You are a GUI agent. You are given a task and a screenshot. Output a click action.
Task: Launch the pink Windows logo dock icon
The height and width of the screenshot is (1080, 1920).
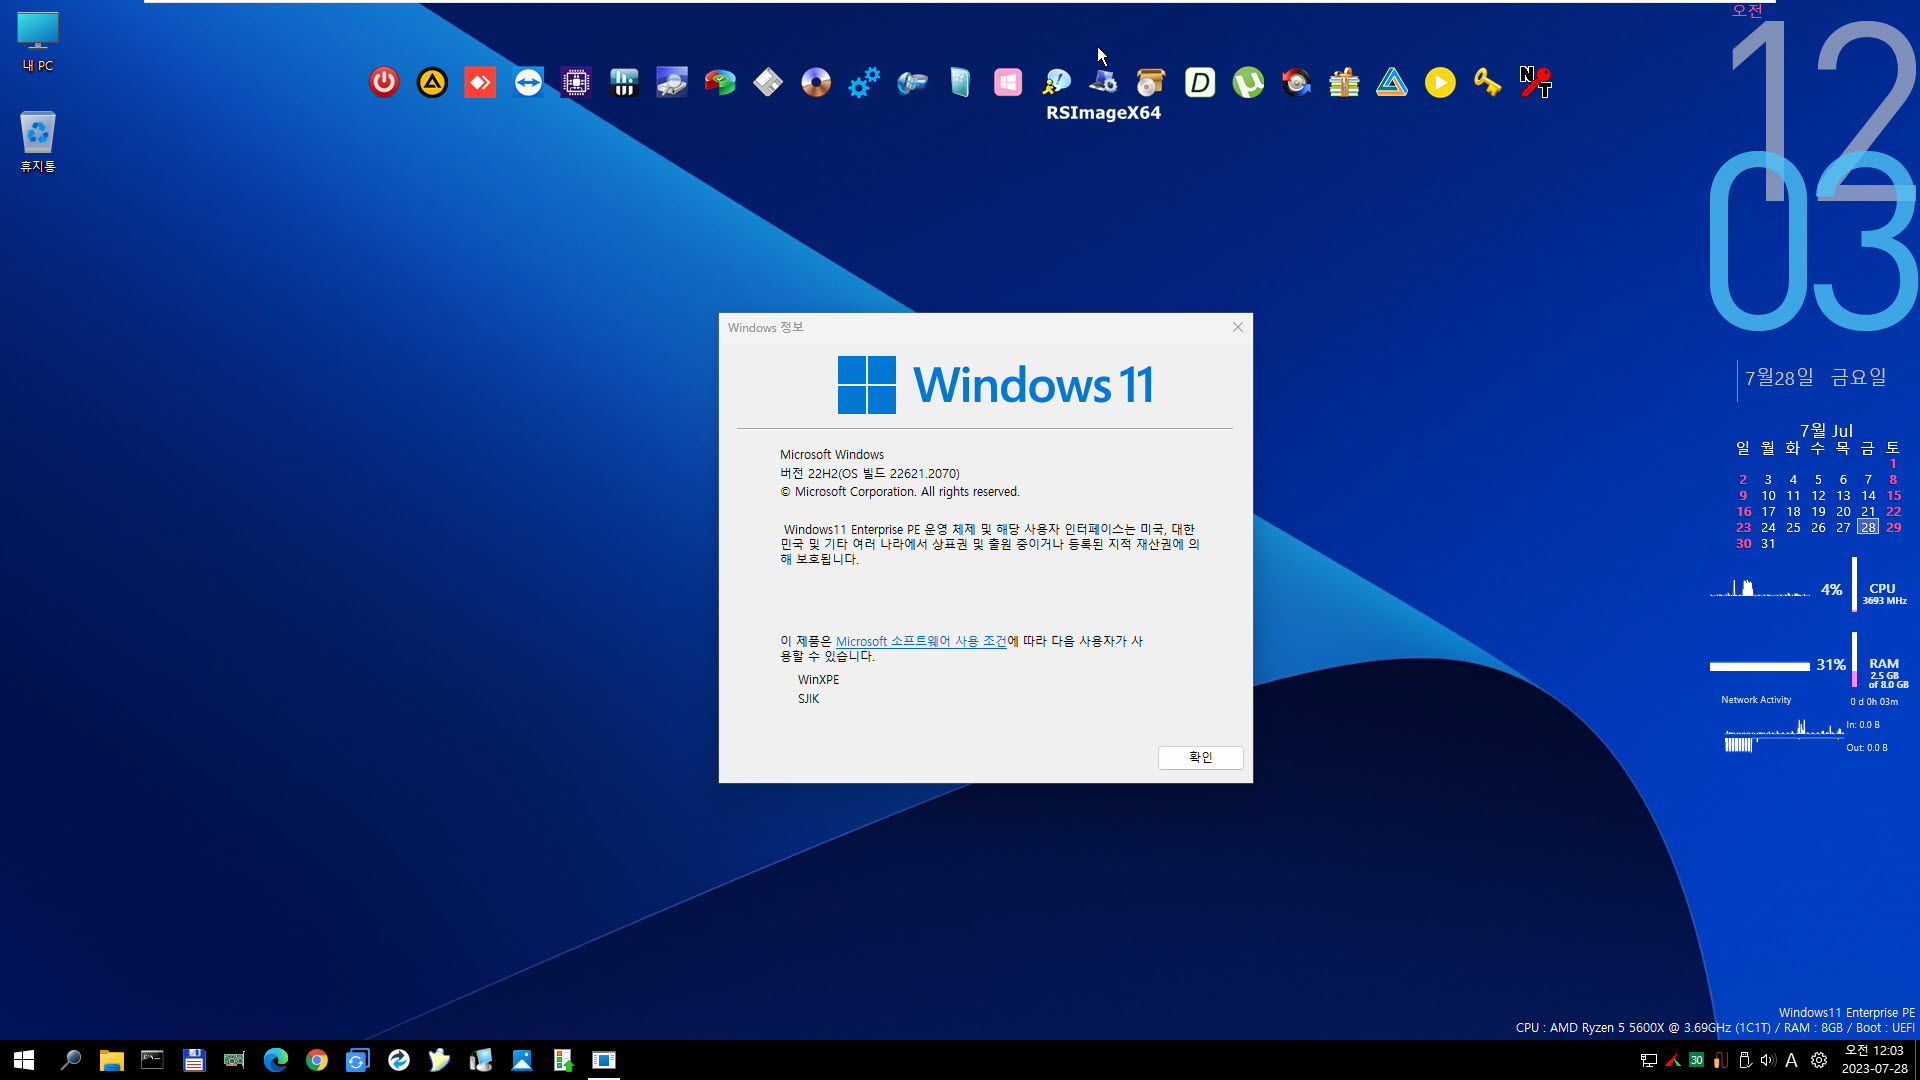(1008, 82)
